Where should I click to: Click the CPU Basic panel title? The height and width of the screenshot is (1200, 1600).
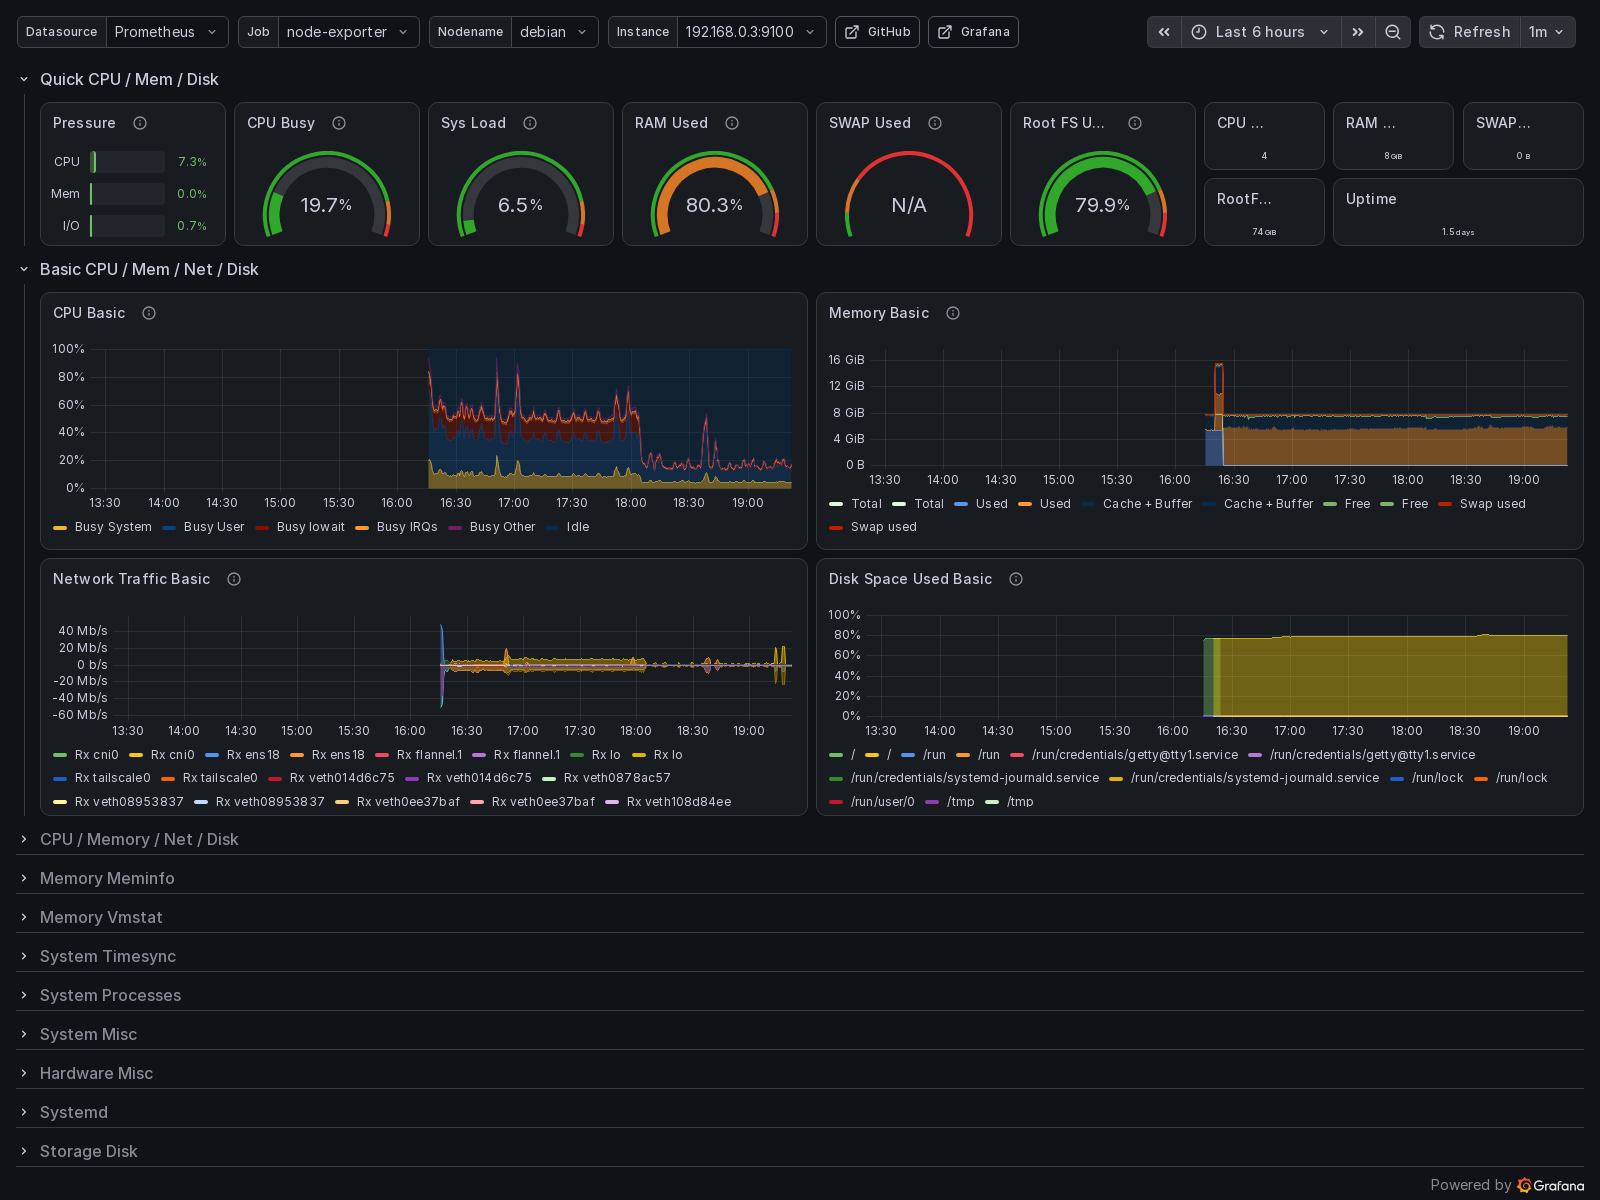89,313
